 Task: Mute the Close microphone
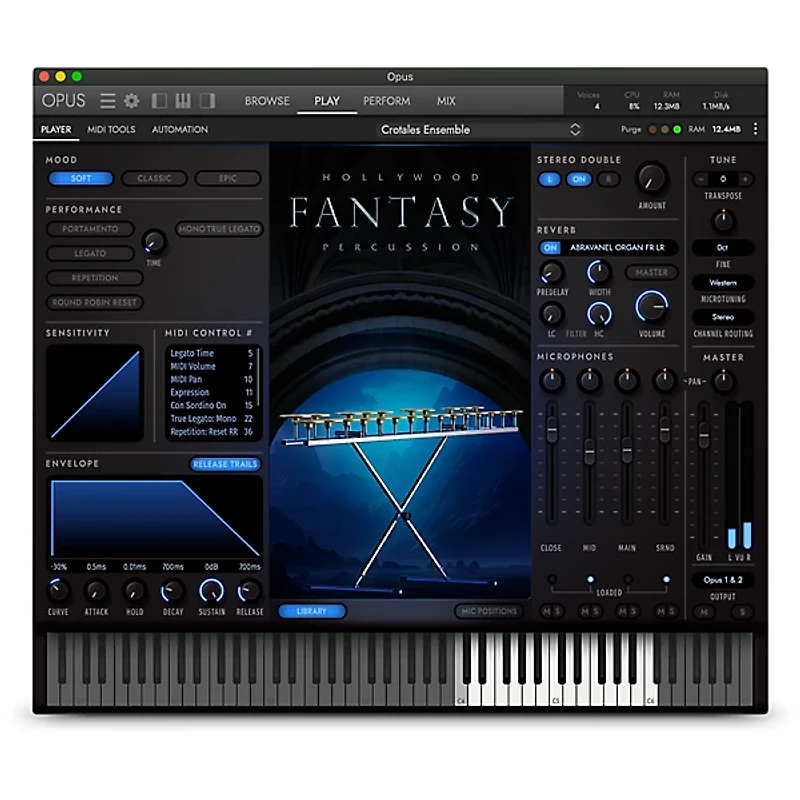[546, 611]
